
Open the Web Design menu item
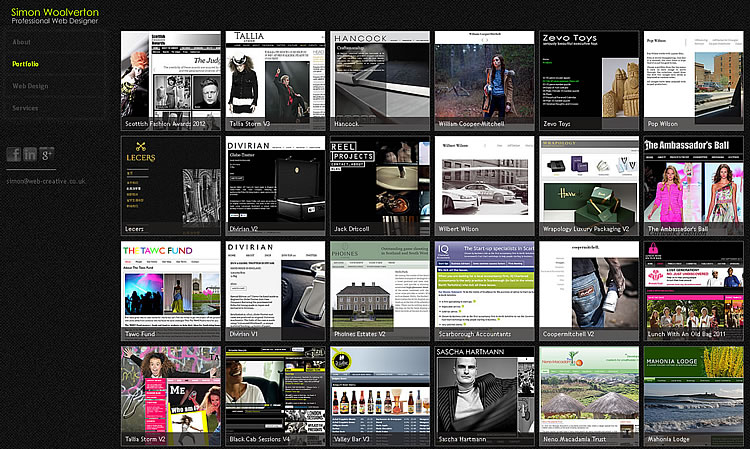pyautogui.click(x=30, y=86)
